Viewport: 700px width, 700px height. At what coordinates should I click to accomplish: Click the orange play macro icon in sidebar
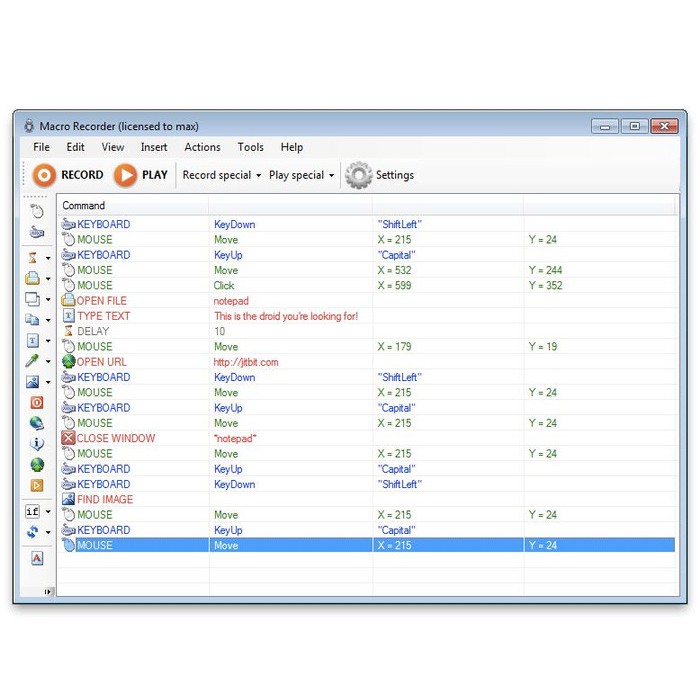37,485
